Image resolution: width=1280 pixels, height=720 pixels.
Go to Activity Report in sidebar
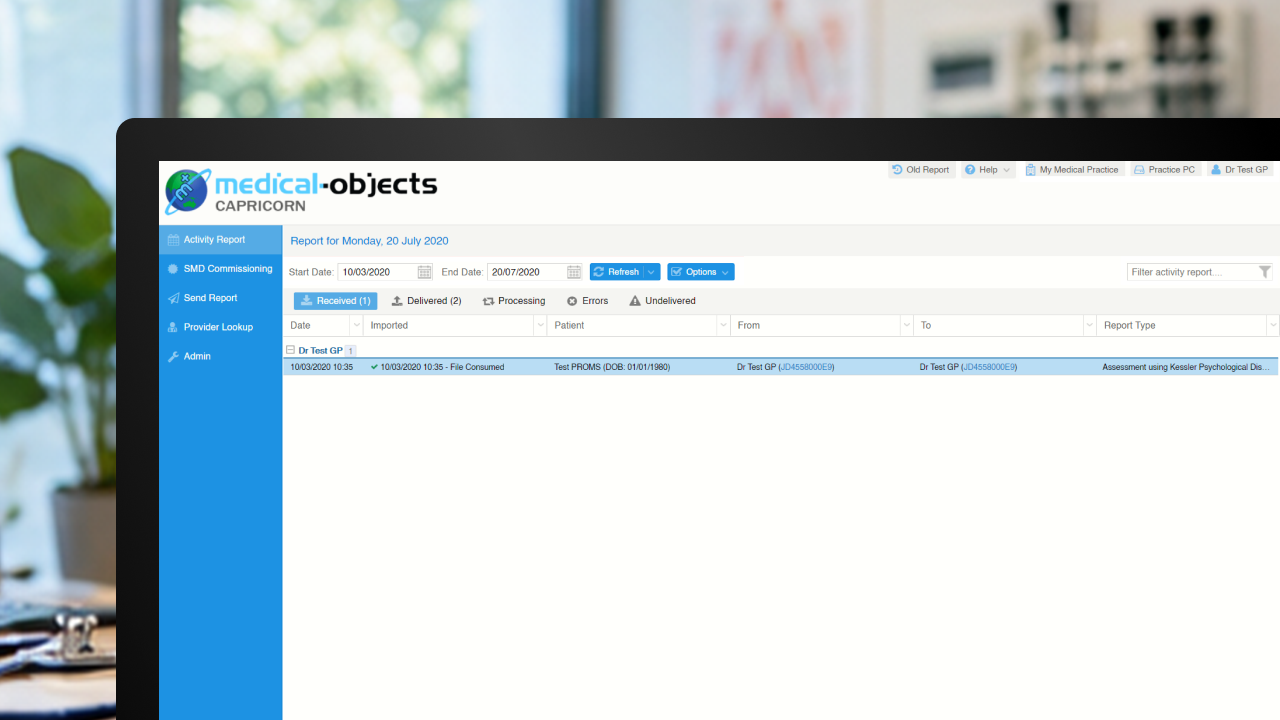pyautogui.click(x=221, y=240)
